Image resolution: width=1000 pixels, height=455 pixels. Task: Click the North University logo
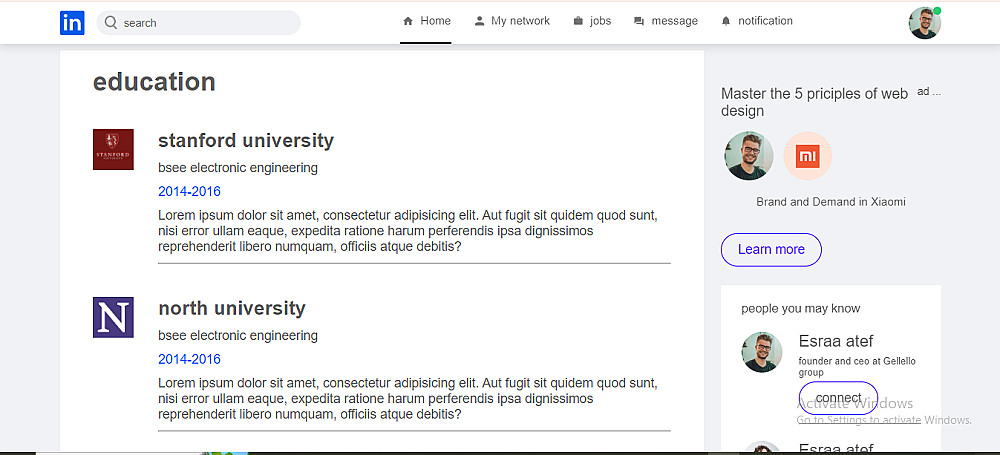(x=113, y=317)
